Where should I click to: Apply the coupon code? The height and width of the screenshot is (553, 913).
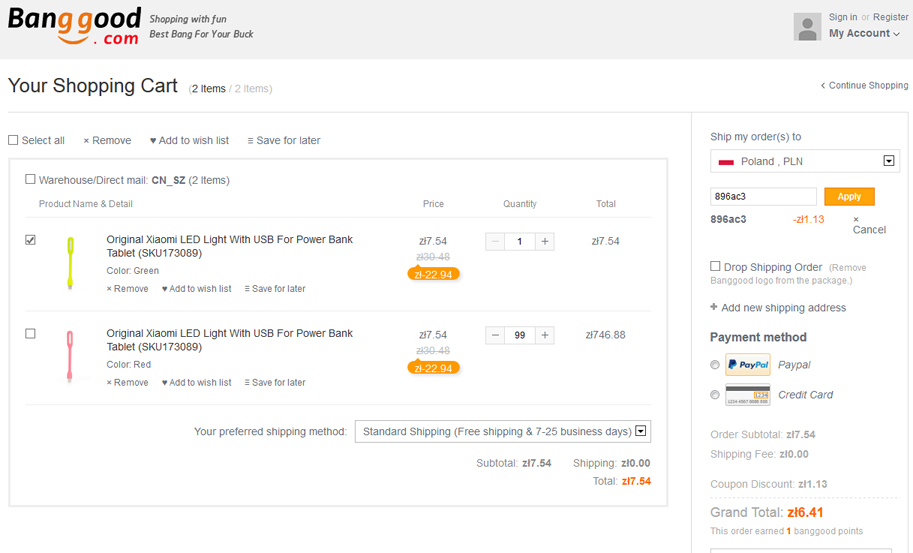point(849,197)
